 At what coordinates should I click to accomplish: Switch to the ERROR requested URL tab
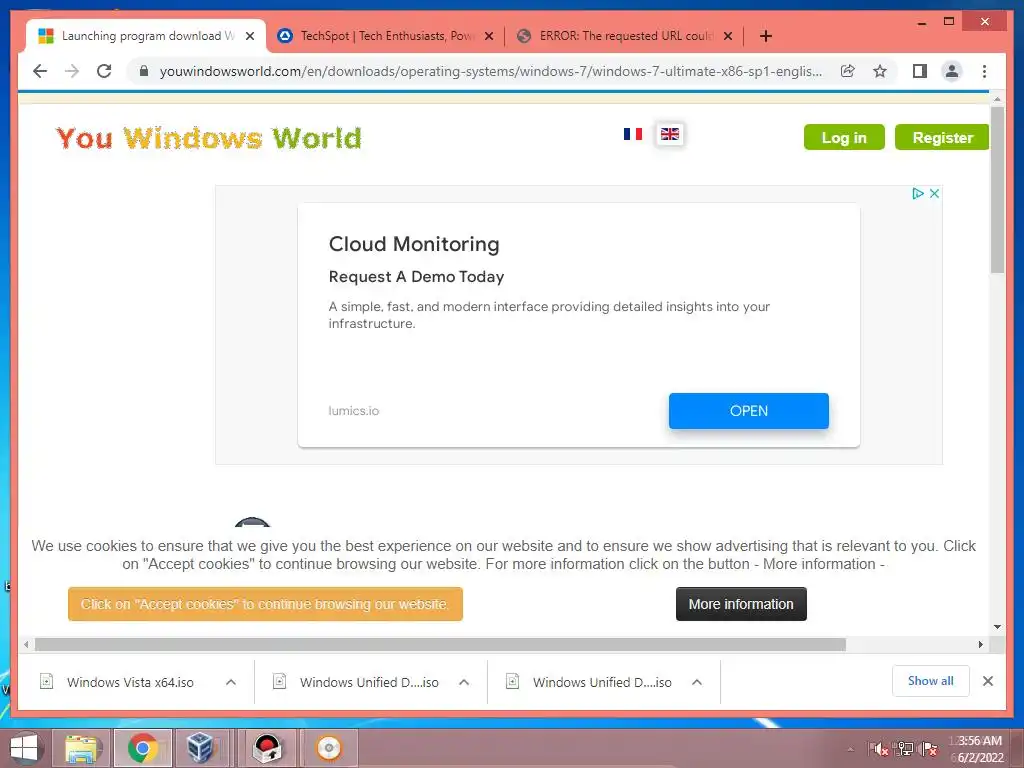coord(624,36)
